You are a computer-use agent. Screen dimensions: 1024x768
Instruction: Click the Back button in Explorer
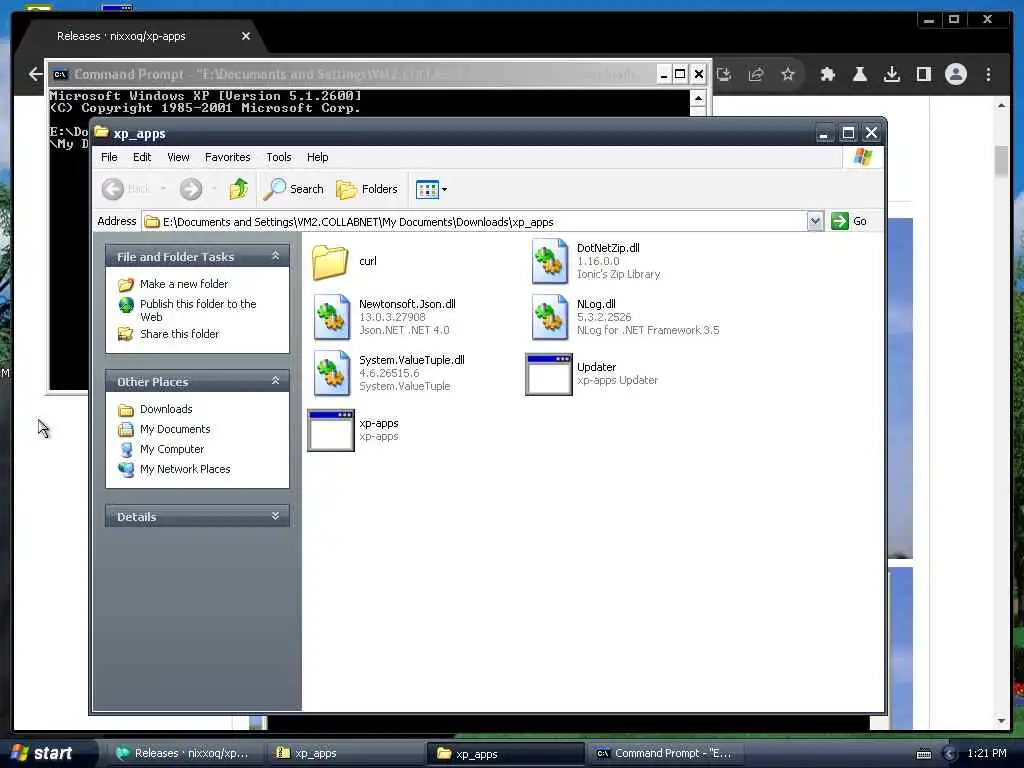[x=127, y=189]
